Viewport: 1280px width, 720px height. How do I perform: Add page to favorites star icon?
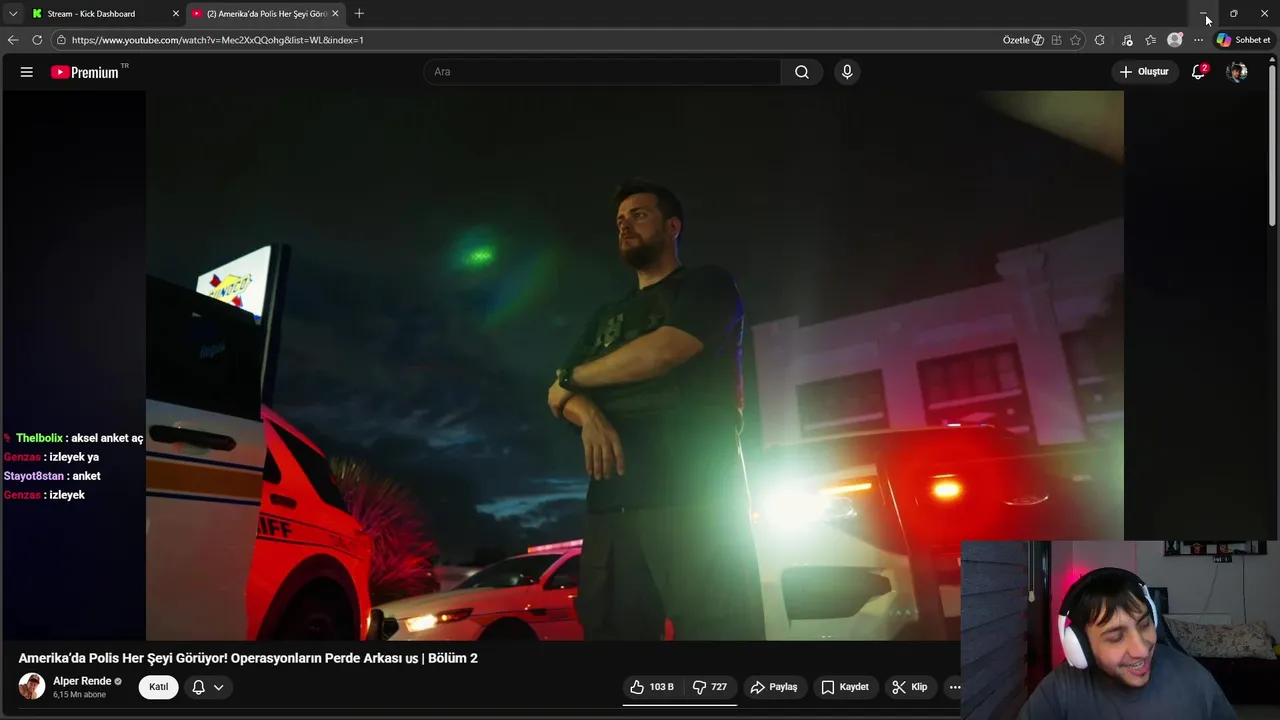coord(1075,40)
